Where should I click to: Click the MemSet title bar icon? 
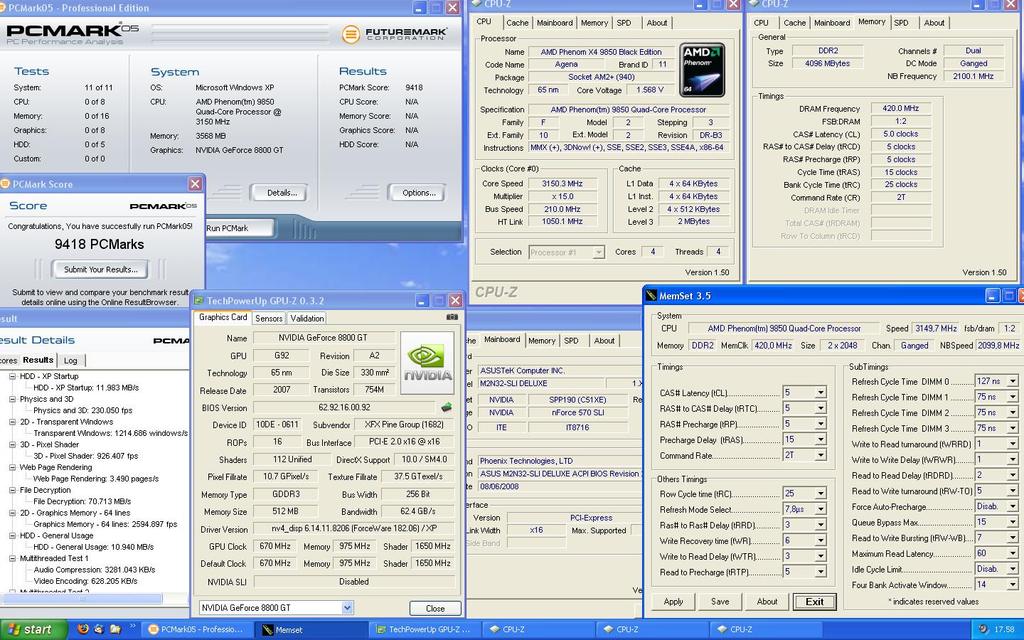pyautogui.click(x=650, y=296)
